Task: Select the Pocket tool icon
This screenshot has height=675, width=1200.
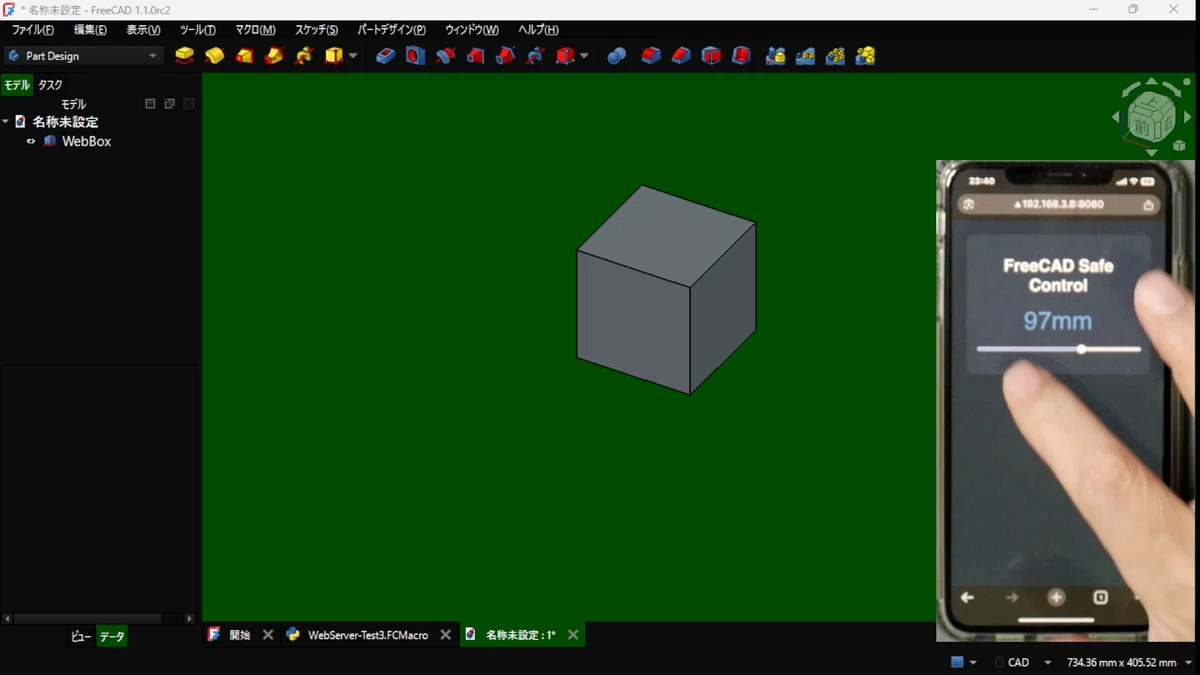Action: 386,56
